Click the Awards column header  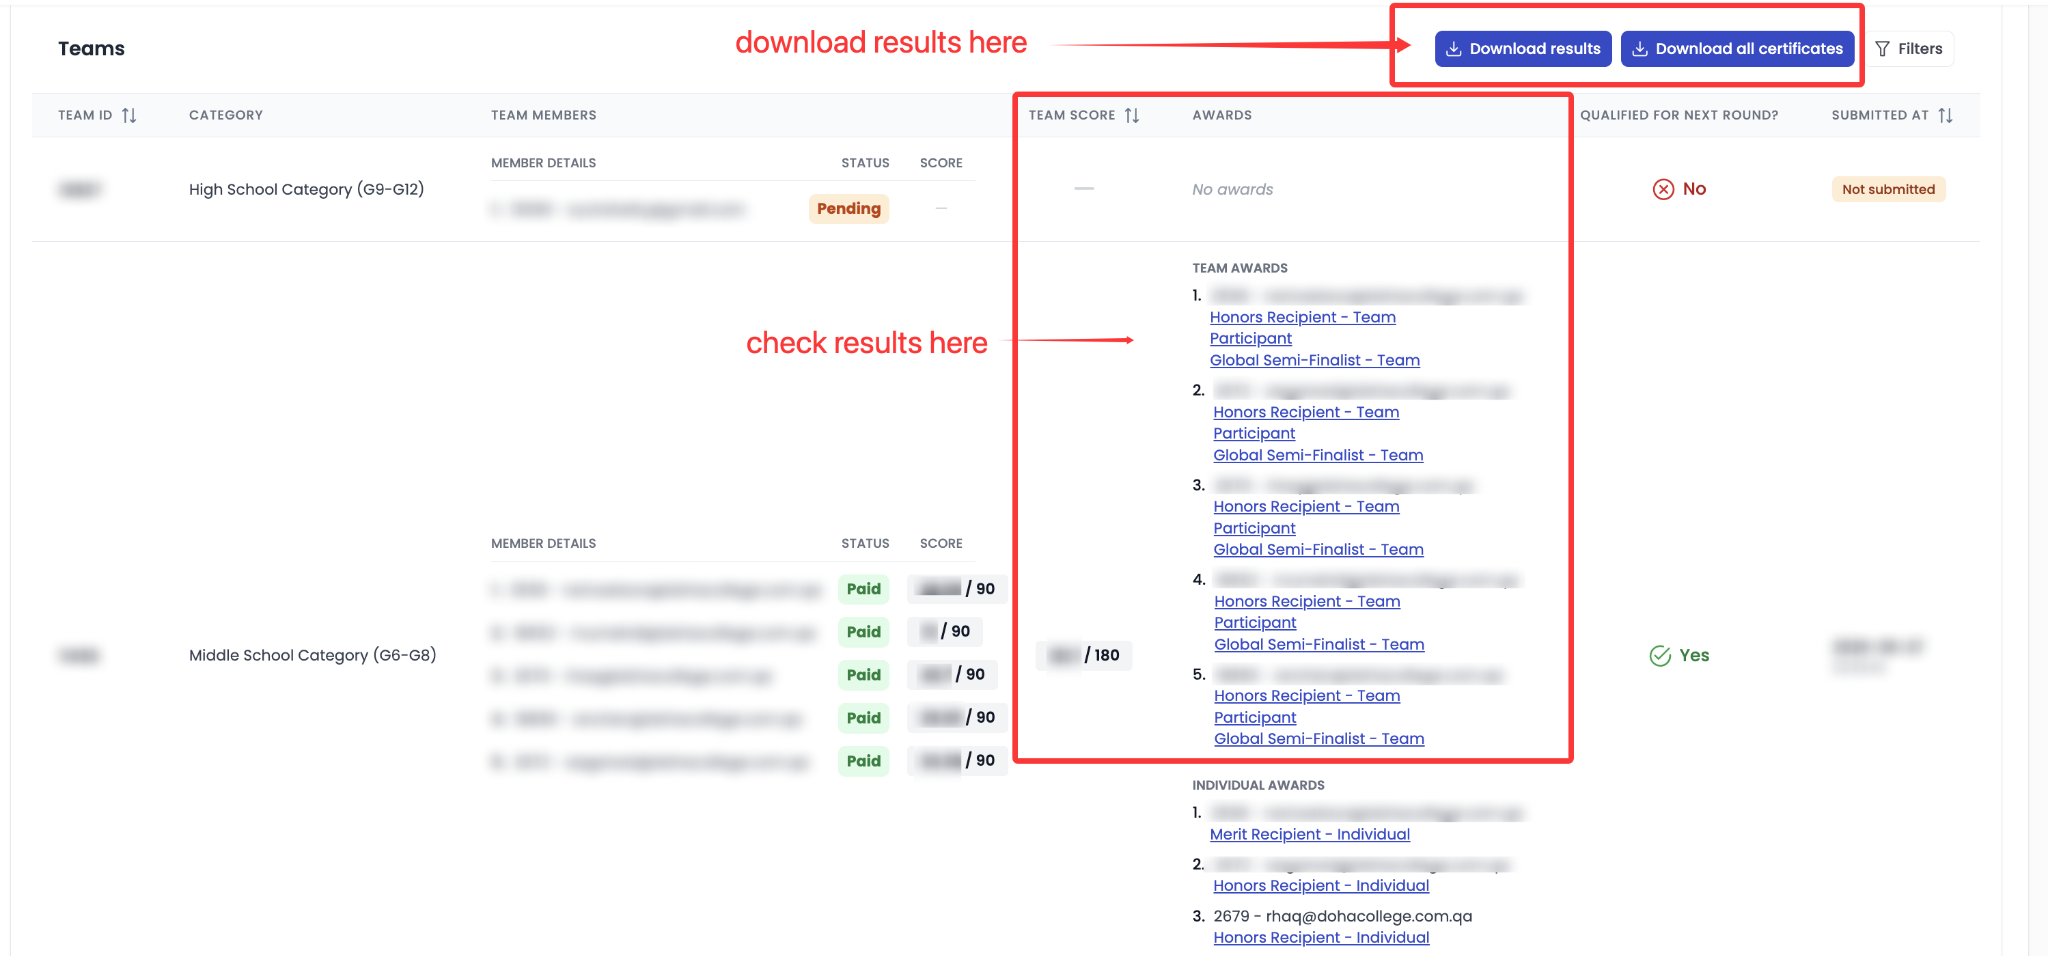point(1222,115)
